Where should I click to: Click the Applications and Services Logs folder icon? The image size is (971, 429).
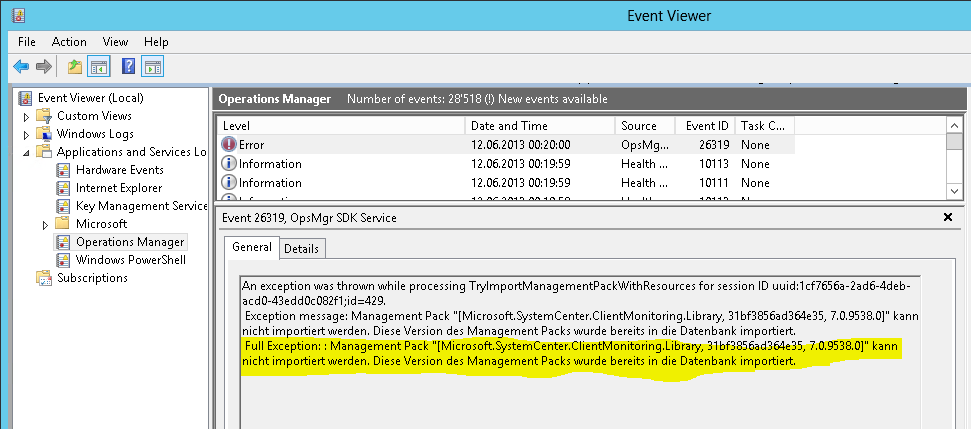point(44,152)
